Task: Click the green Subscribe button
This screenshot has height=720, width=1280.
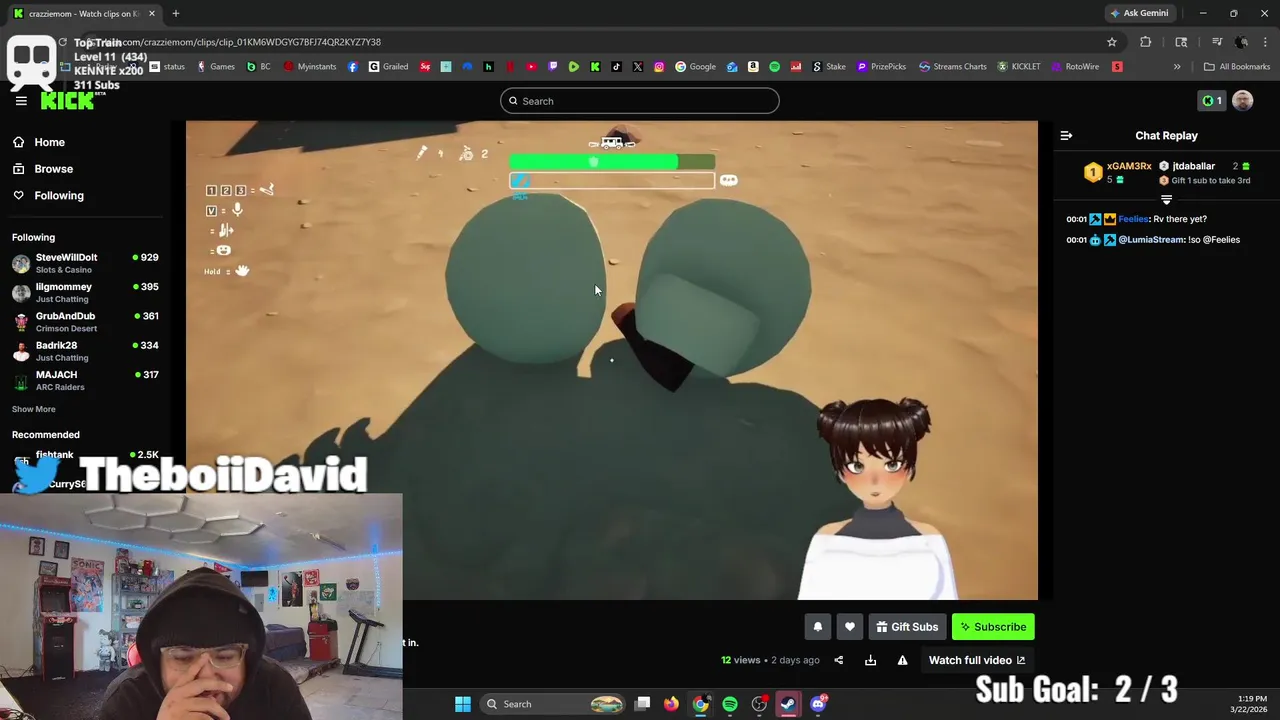Action: [x=993, y=627]
